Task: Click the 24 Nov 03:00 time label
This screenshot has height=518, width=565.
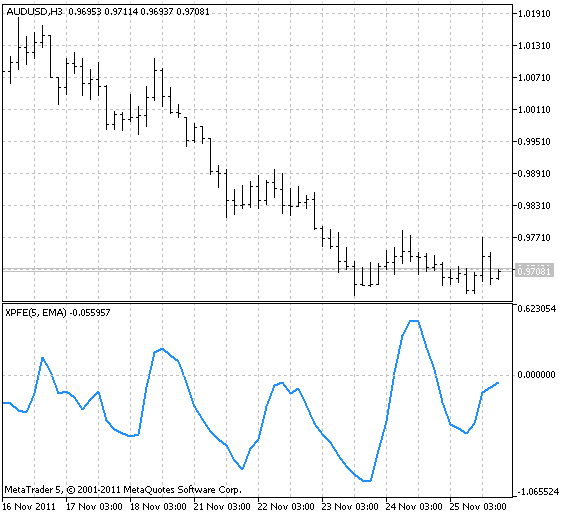Action: (414, 507)
